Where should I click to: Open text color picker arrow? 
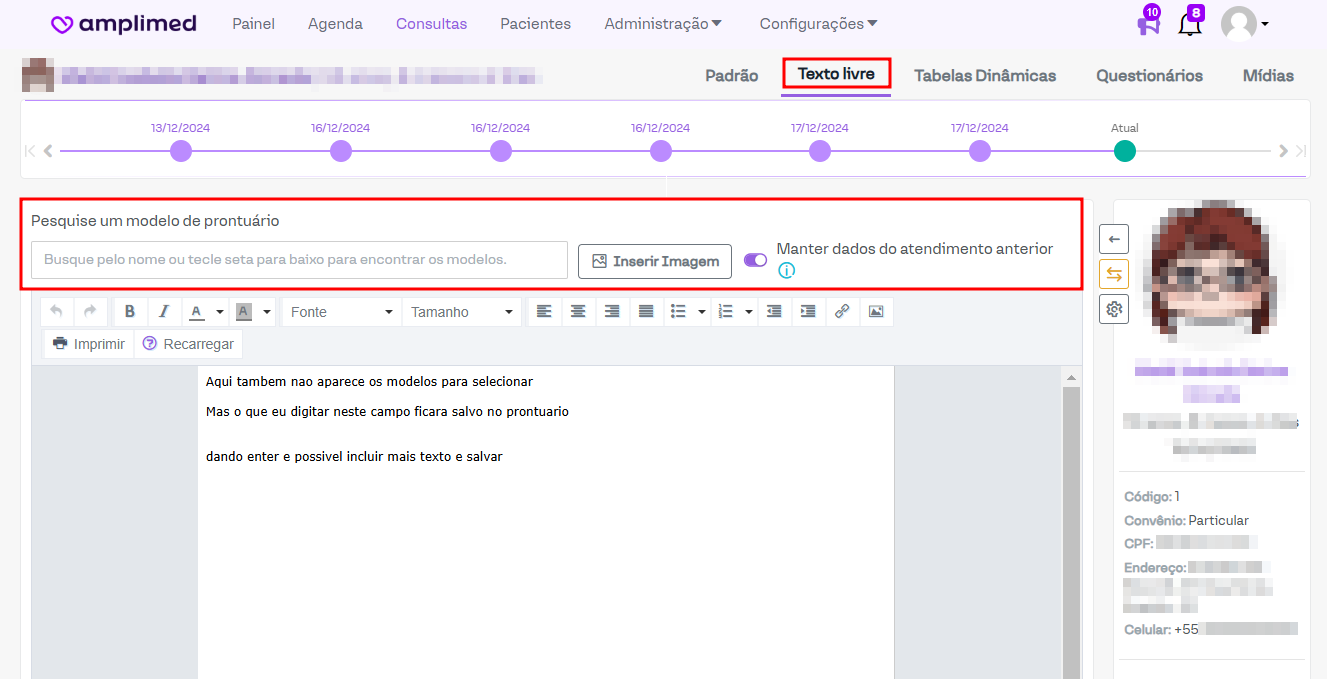[219, 312]
